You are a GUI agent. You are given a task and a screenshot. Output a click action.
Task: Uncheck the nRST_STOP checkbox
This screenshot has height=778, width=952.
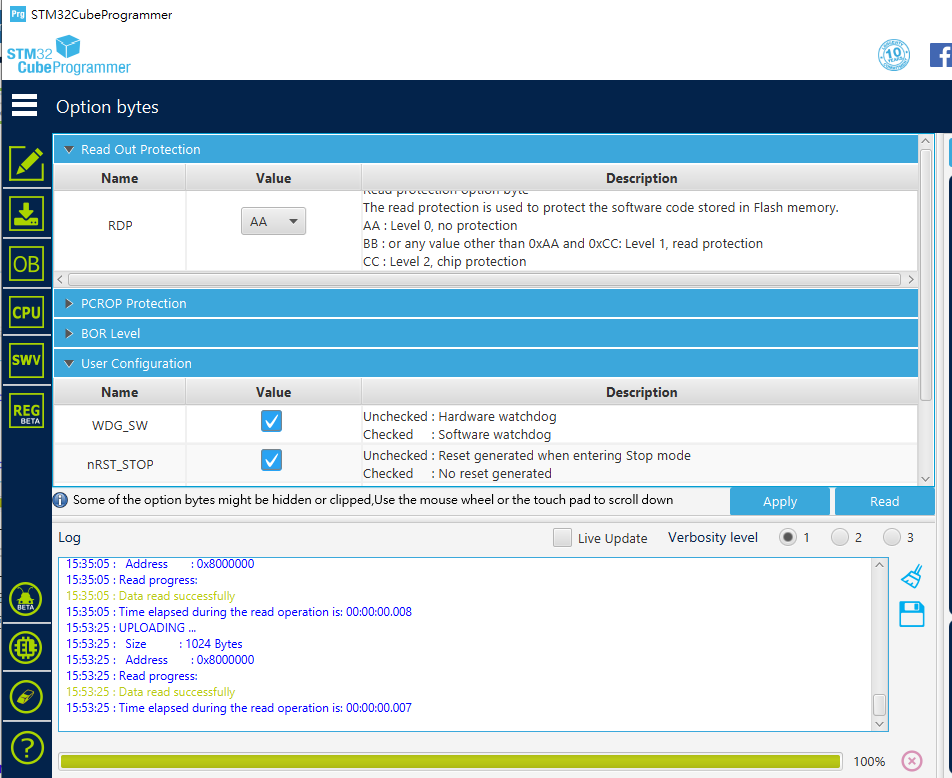tap(271, 460)
